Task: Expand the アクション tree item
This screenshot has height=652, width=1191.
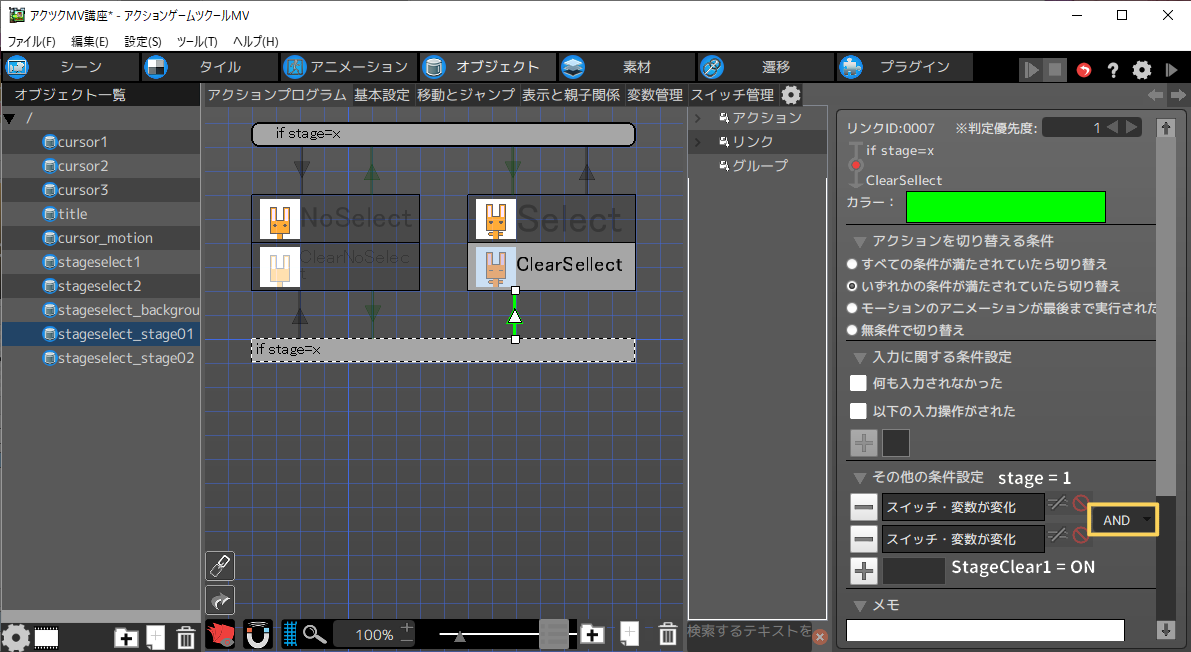Action: pos(698,118)
